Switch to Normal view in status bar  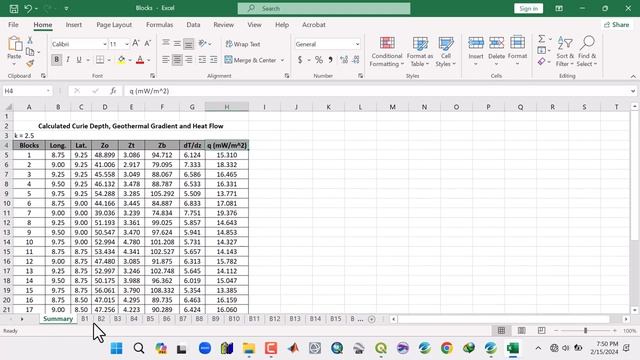pyautogui.click(x=501, y=331)
